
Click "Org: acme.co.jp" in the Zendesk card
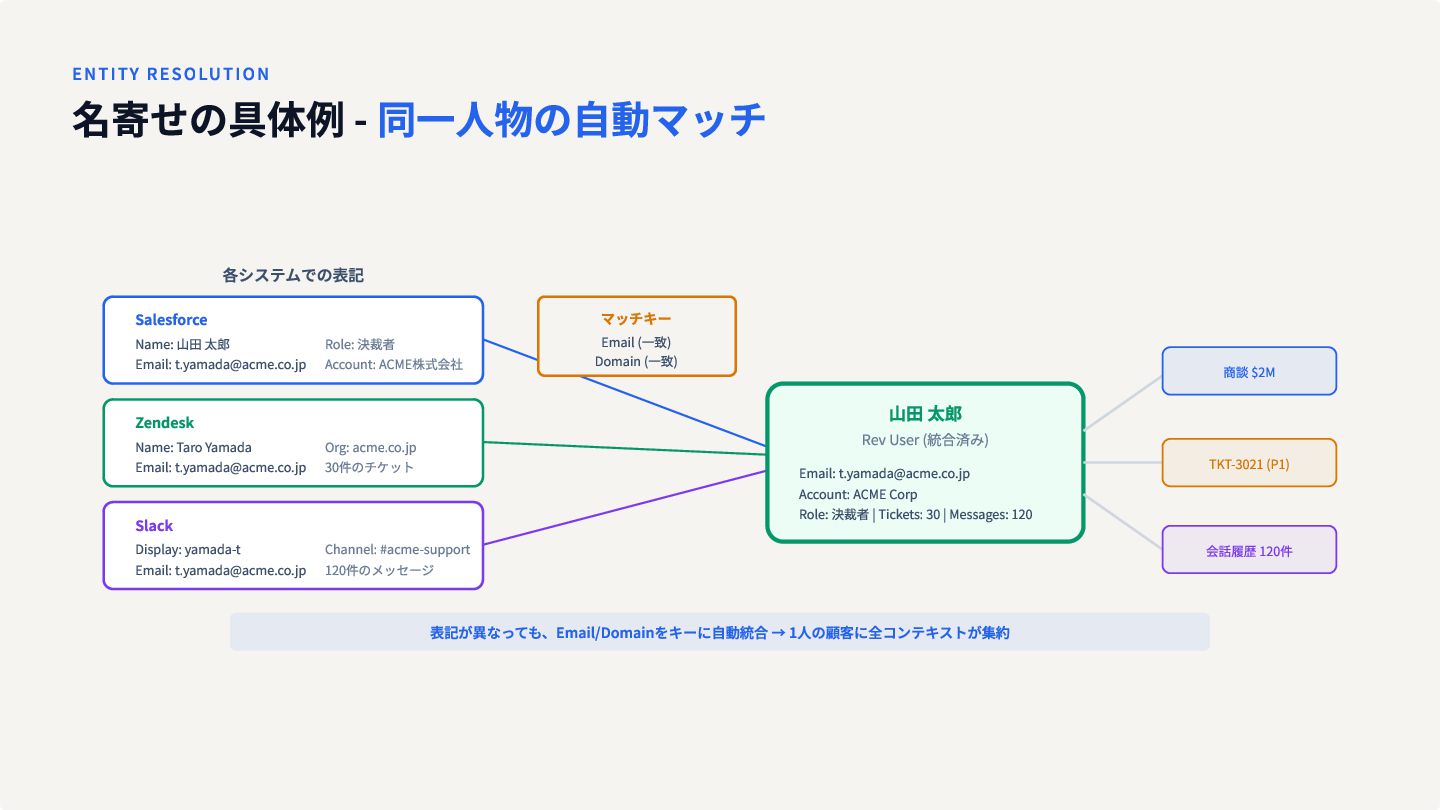pos(370,447)
